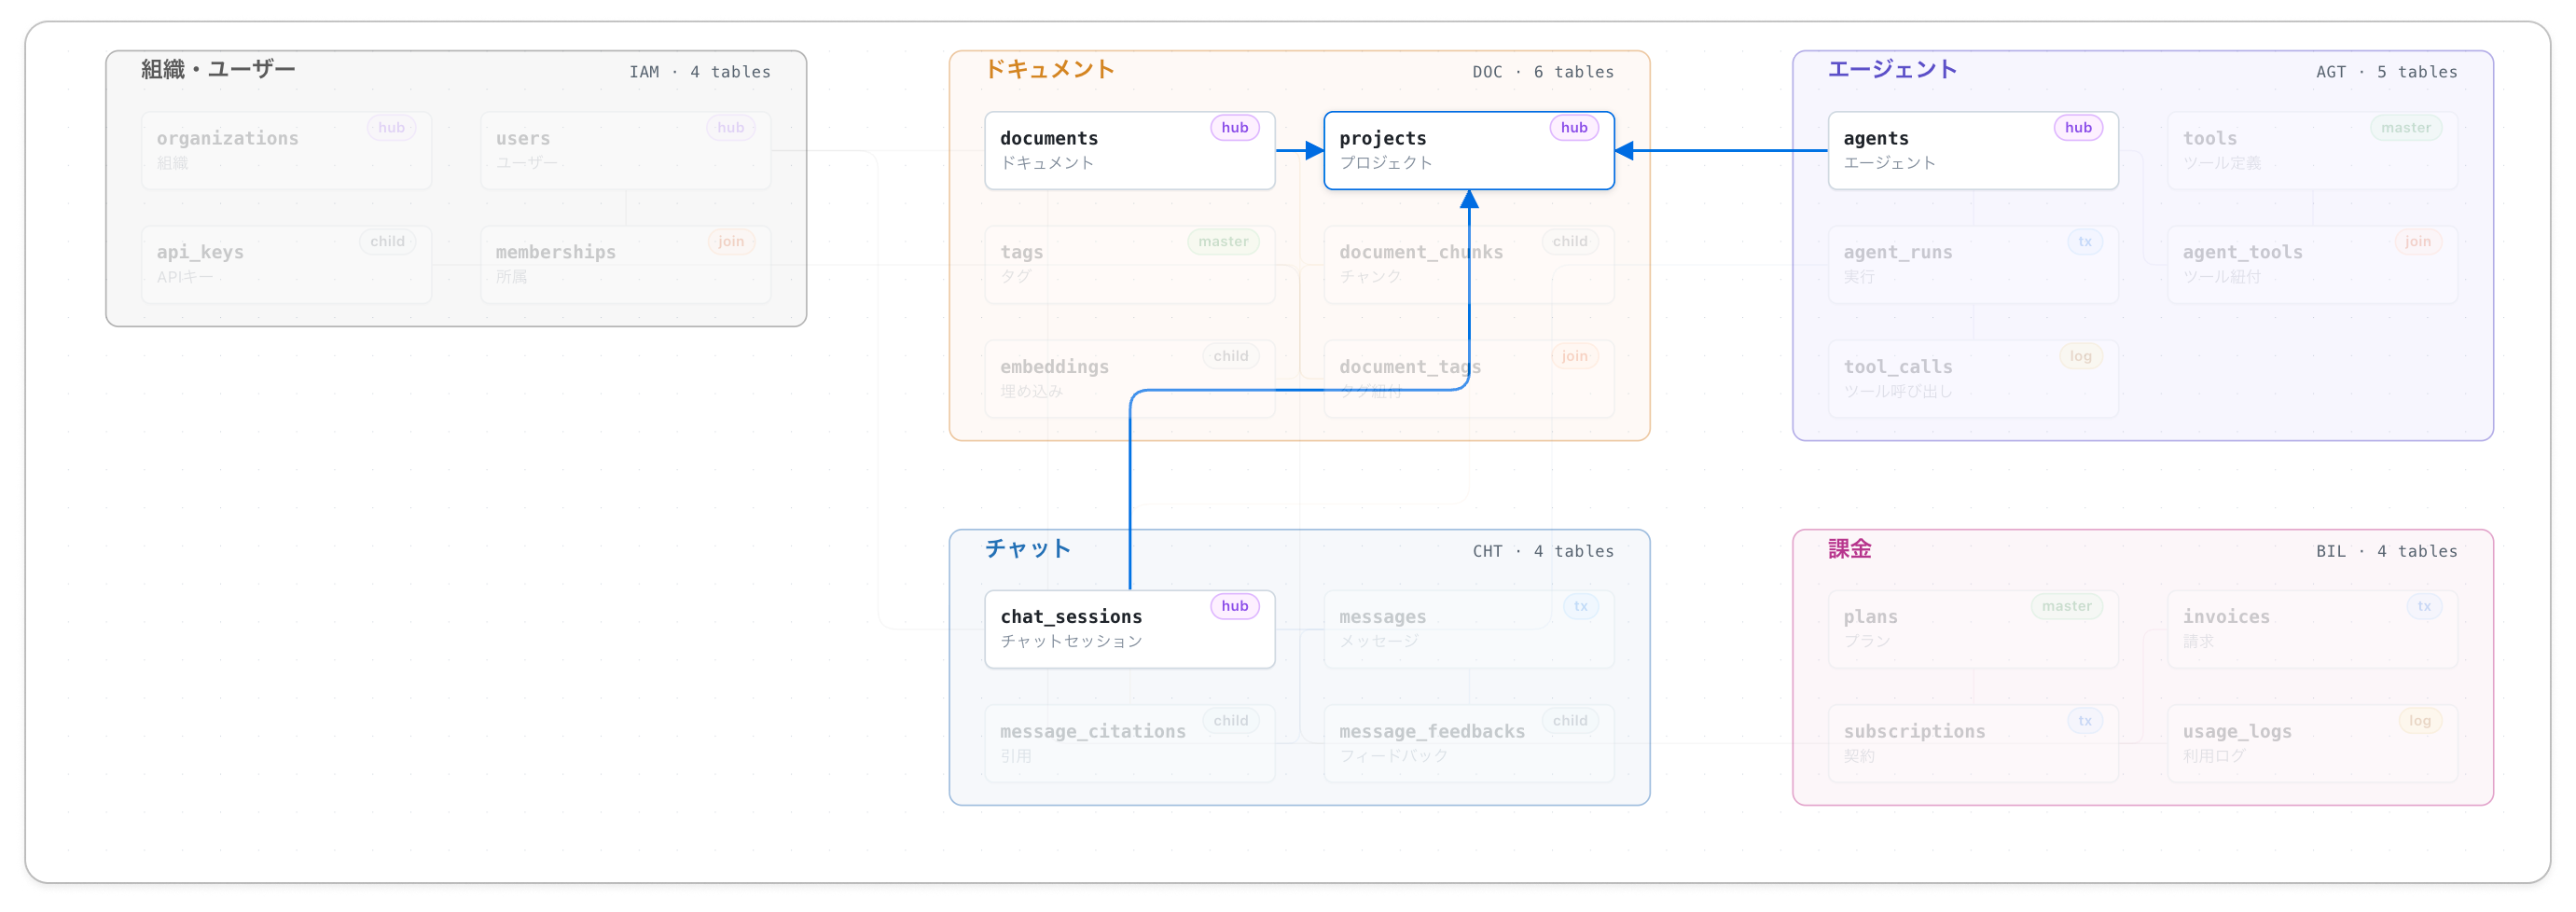Click the child badge on message_feedbacks
This screenshot has width=2576, height=912.
pos(1570,720)
